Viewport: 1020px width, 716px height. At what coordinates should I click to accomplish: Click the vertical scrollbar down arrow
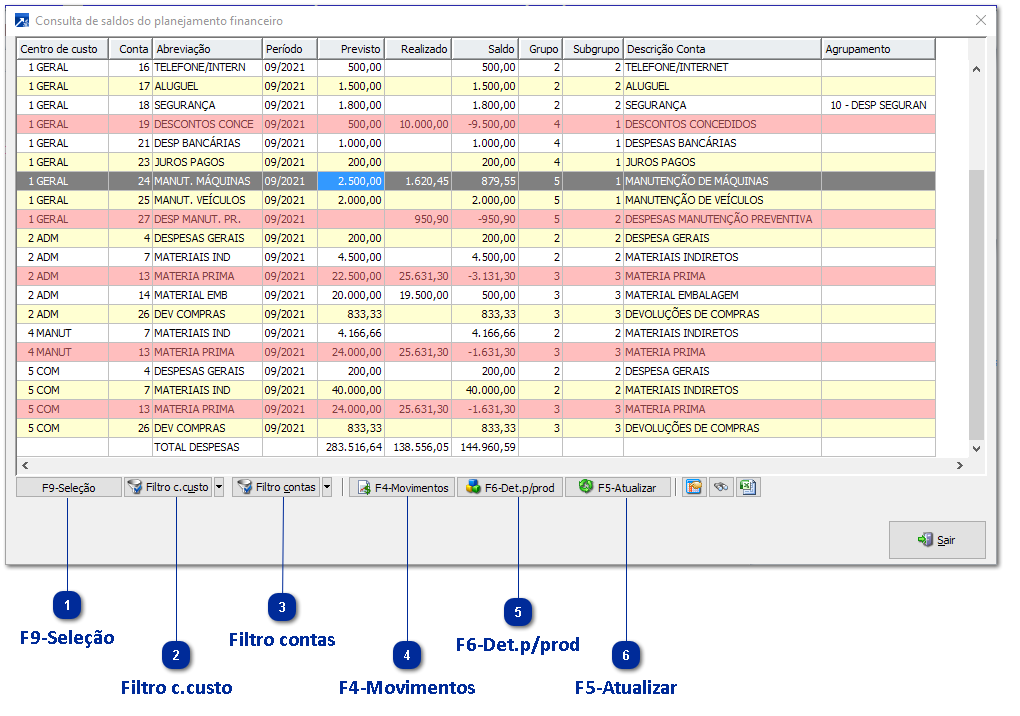click(974, 447)
